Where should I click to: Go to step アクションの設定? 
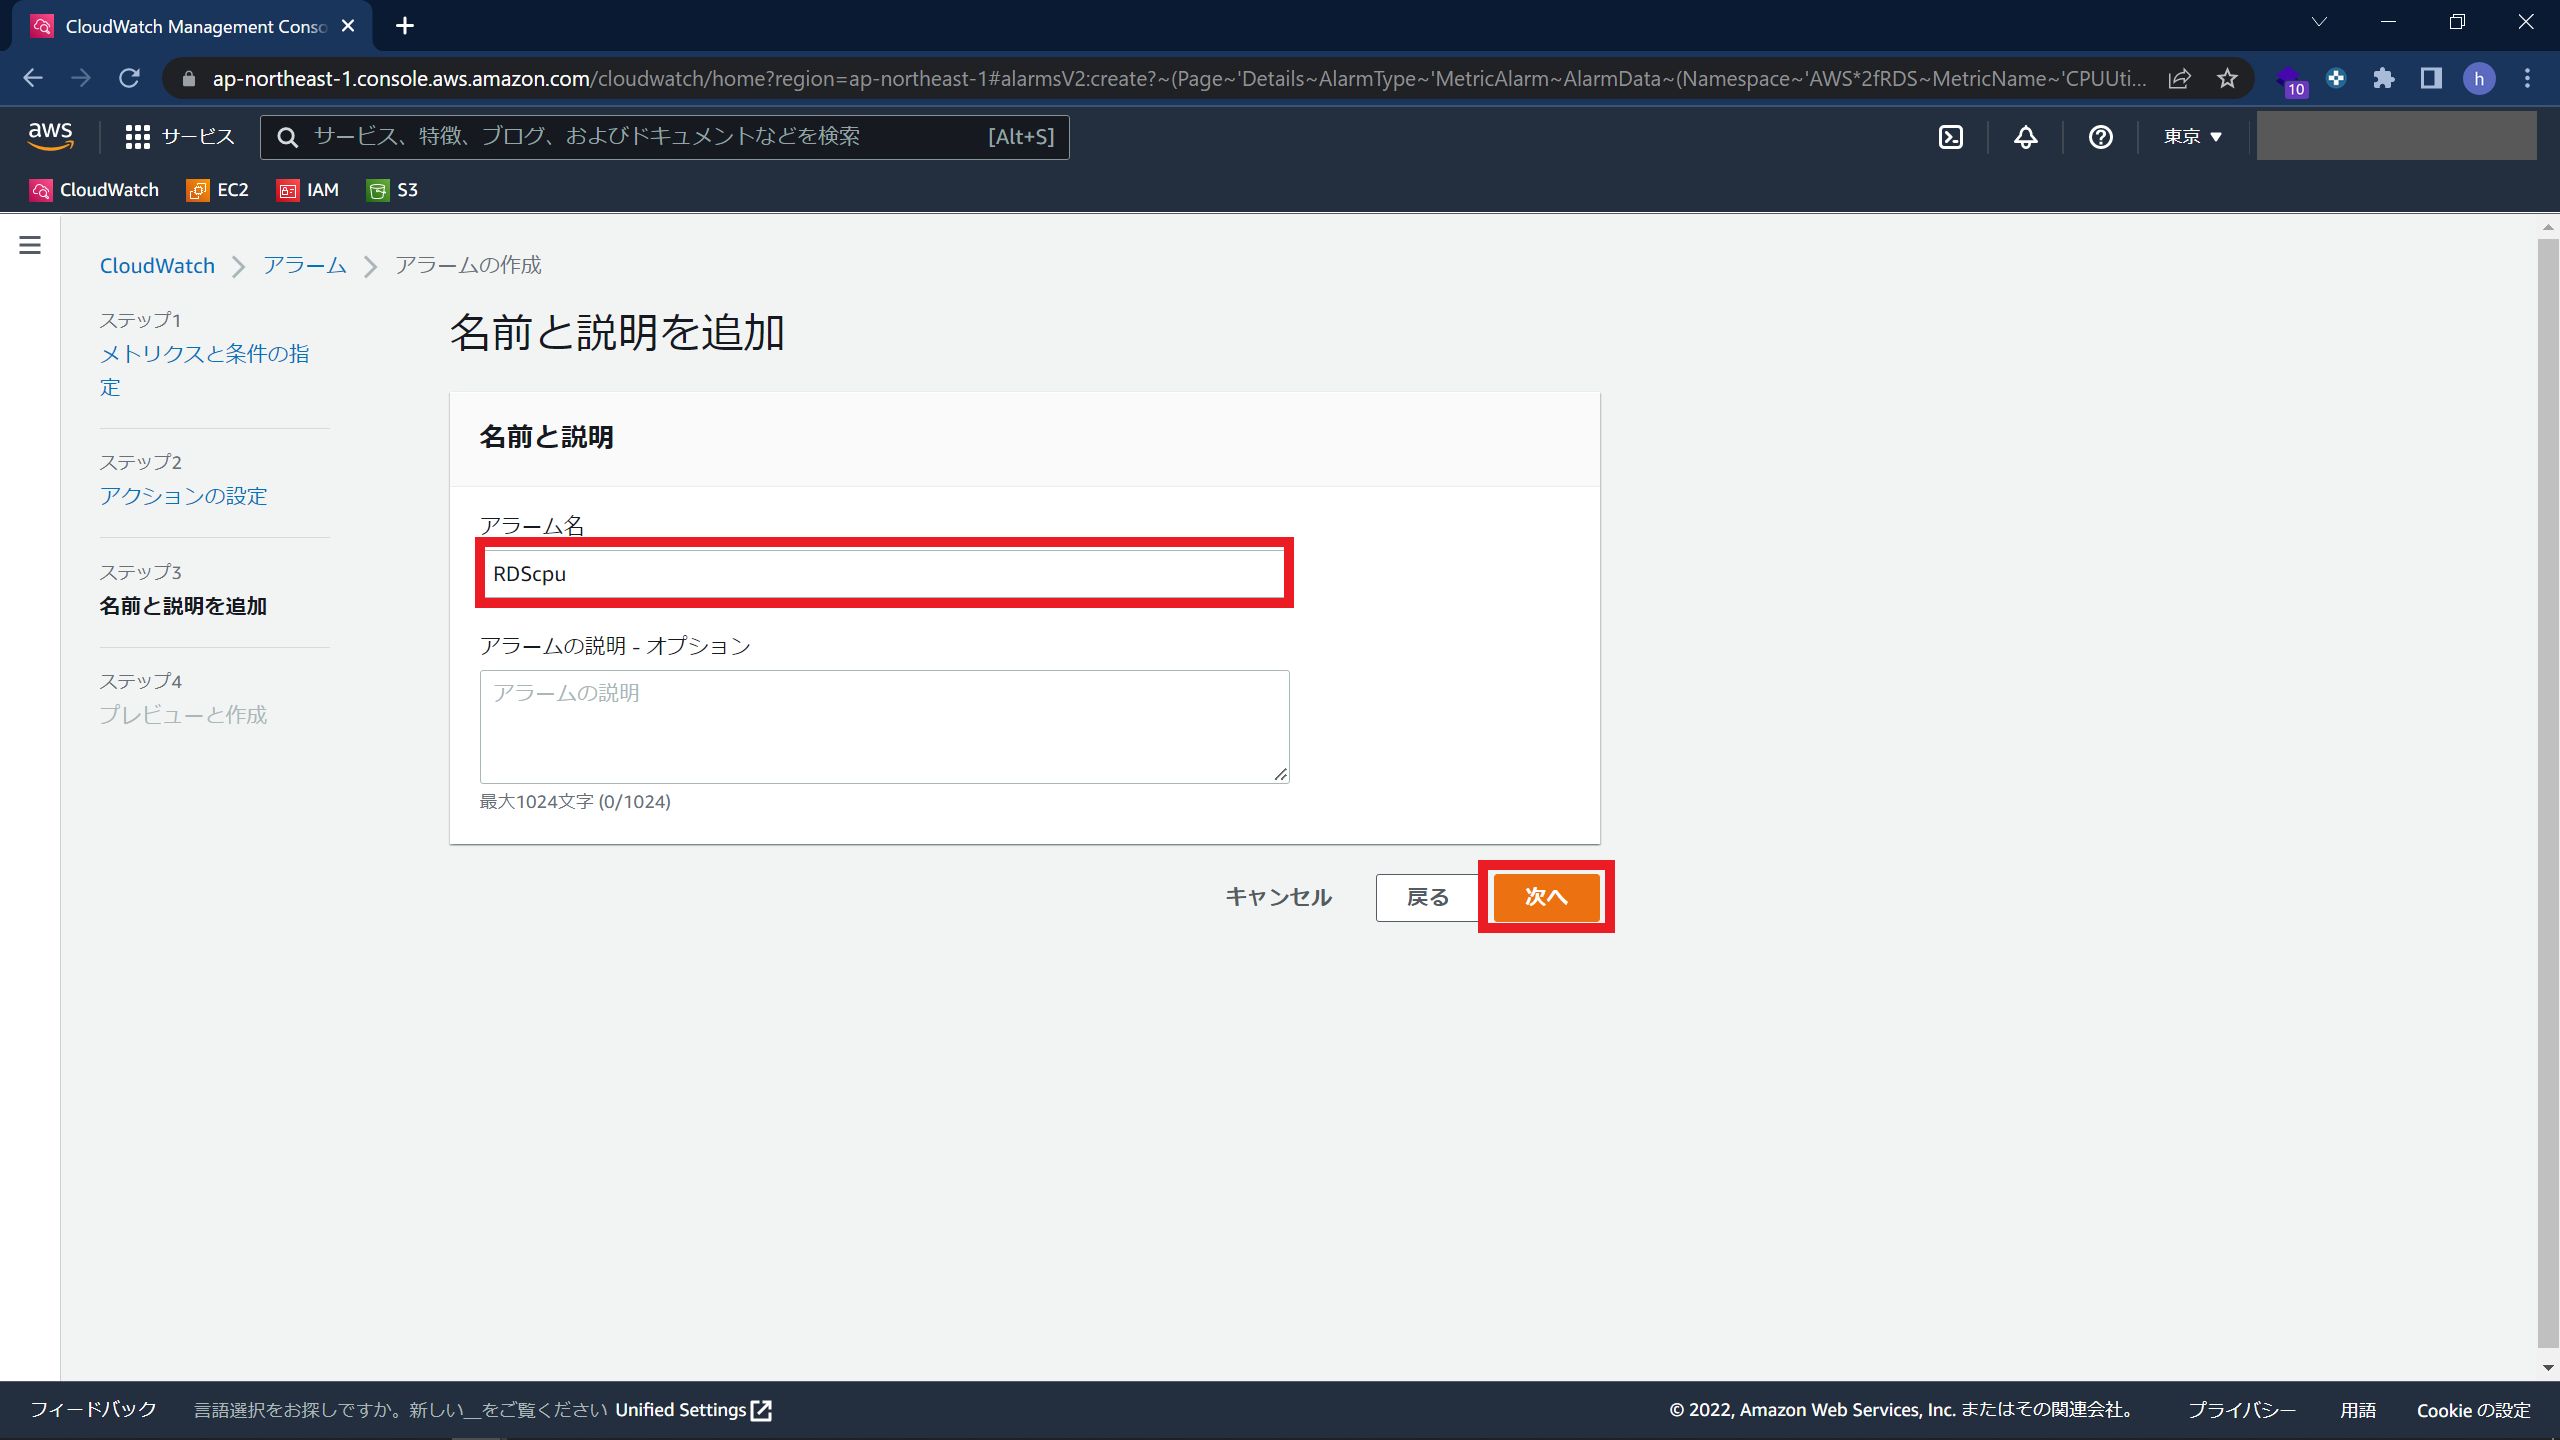click(x=183, y=496)
